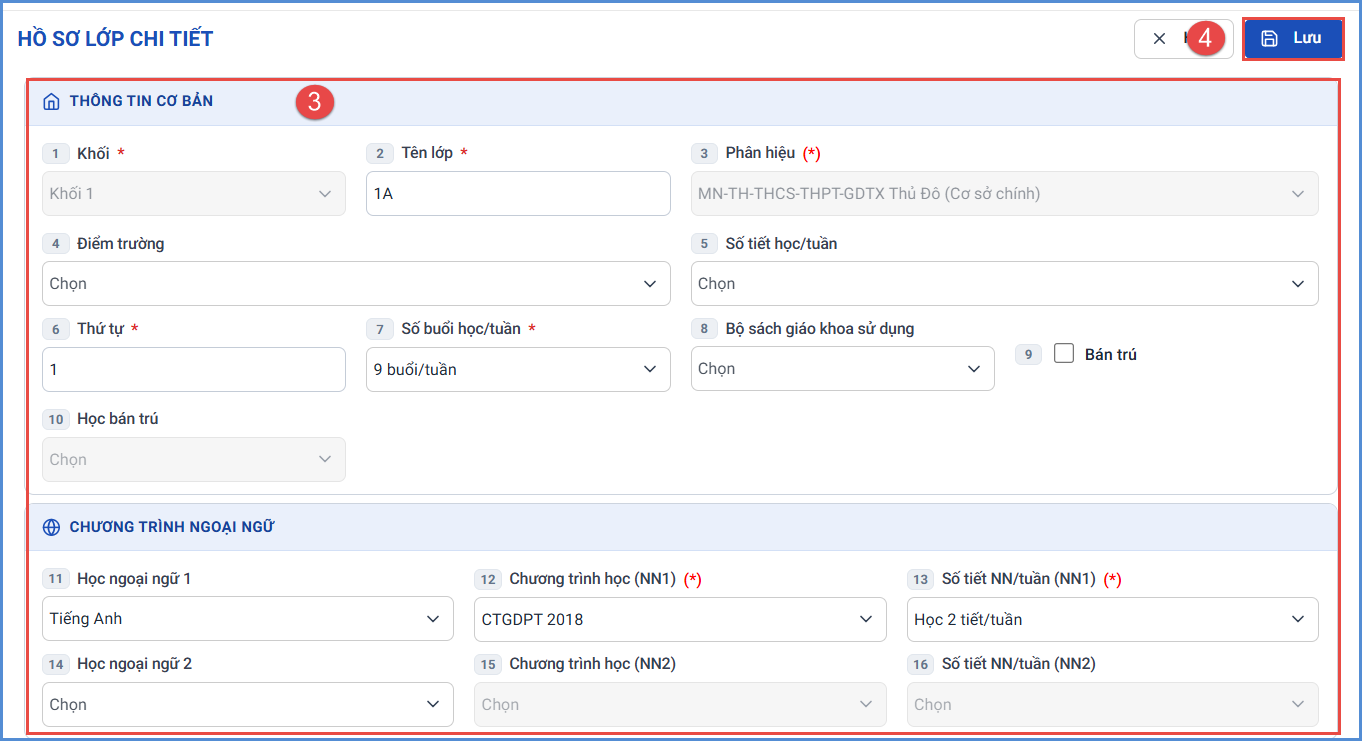1362x741 pixels.
Task: Open the Phân hiệu dropdown
Action: [1004, 194]
